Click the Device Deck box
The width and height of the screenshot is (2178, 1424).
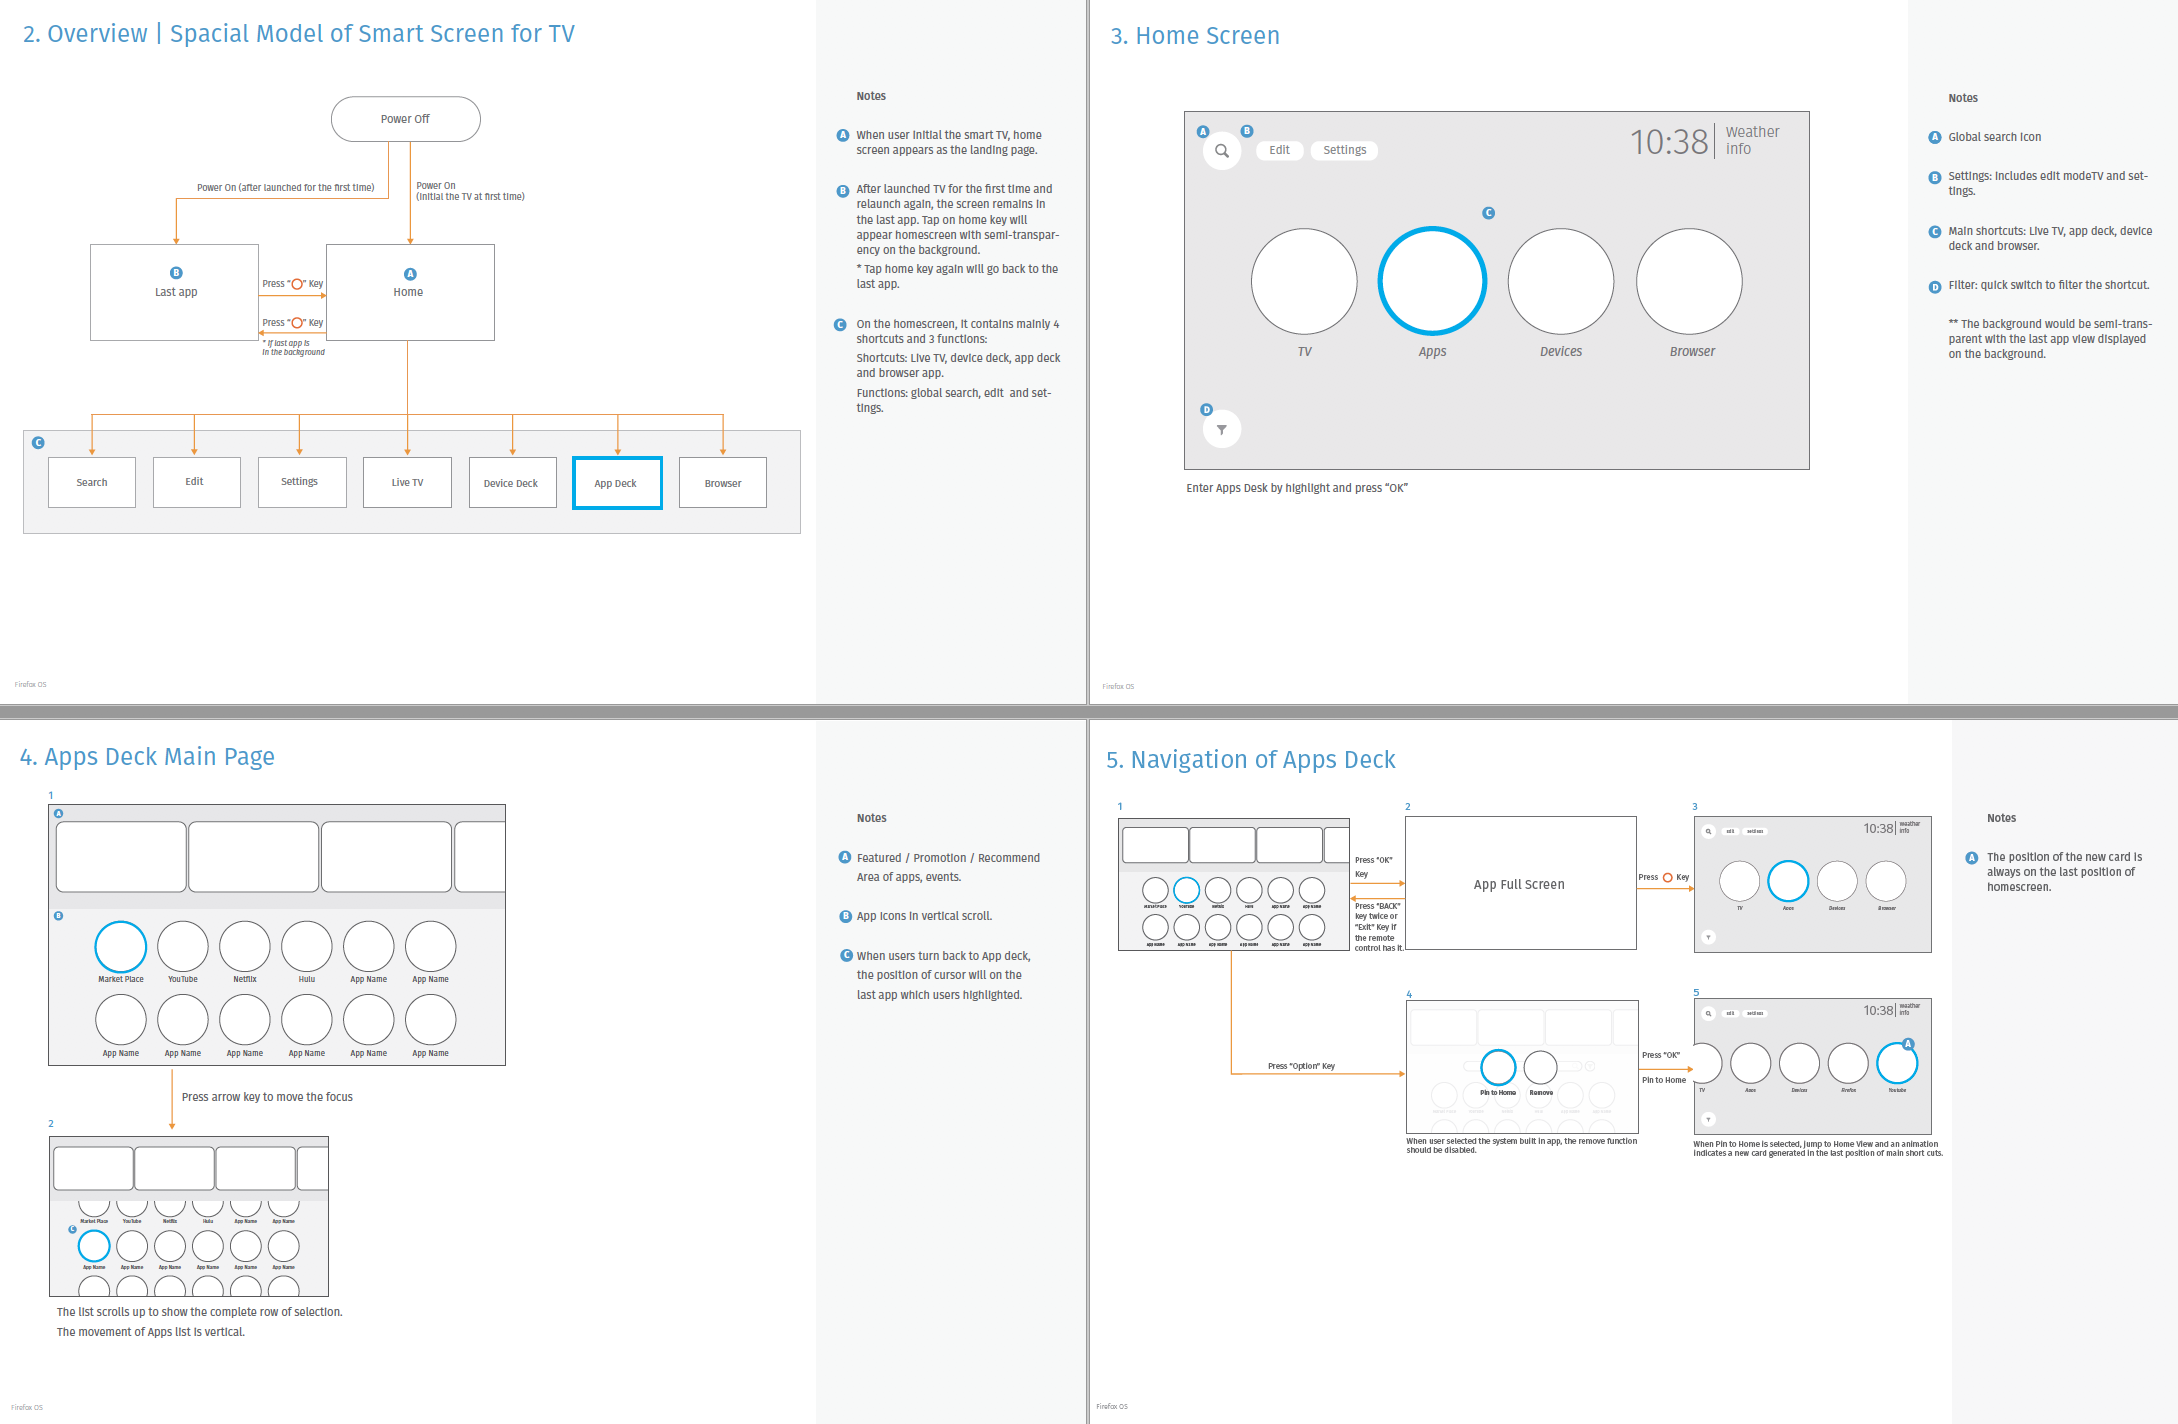(x=512, y=483)
